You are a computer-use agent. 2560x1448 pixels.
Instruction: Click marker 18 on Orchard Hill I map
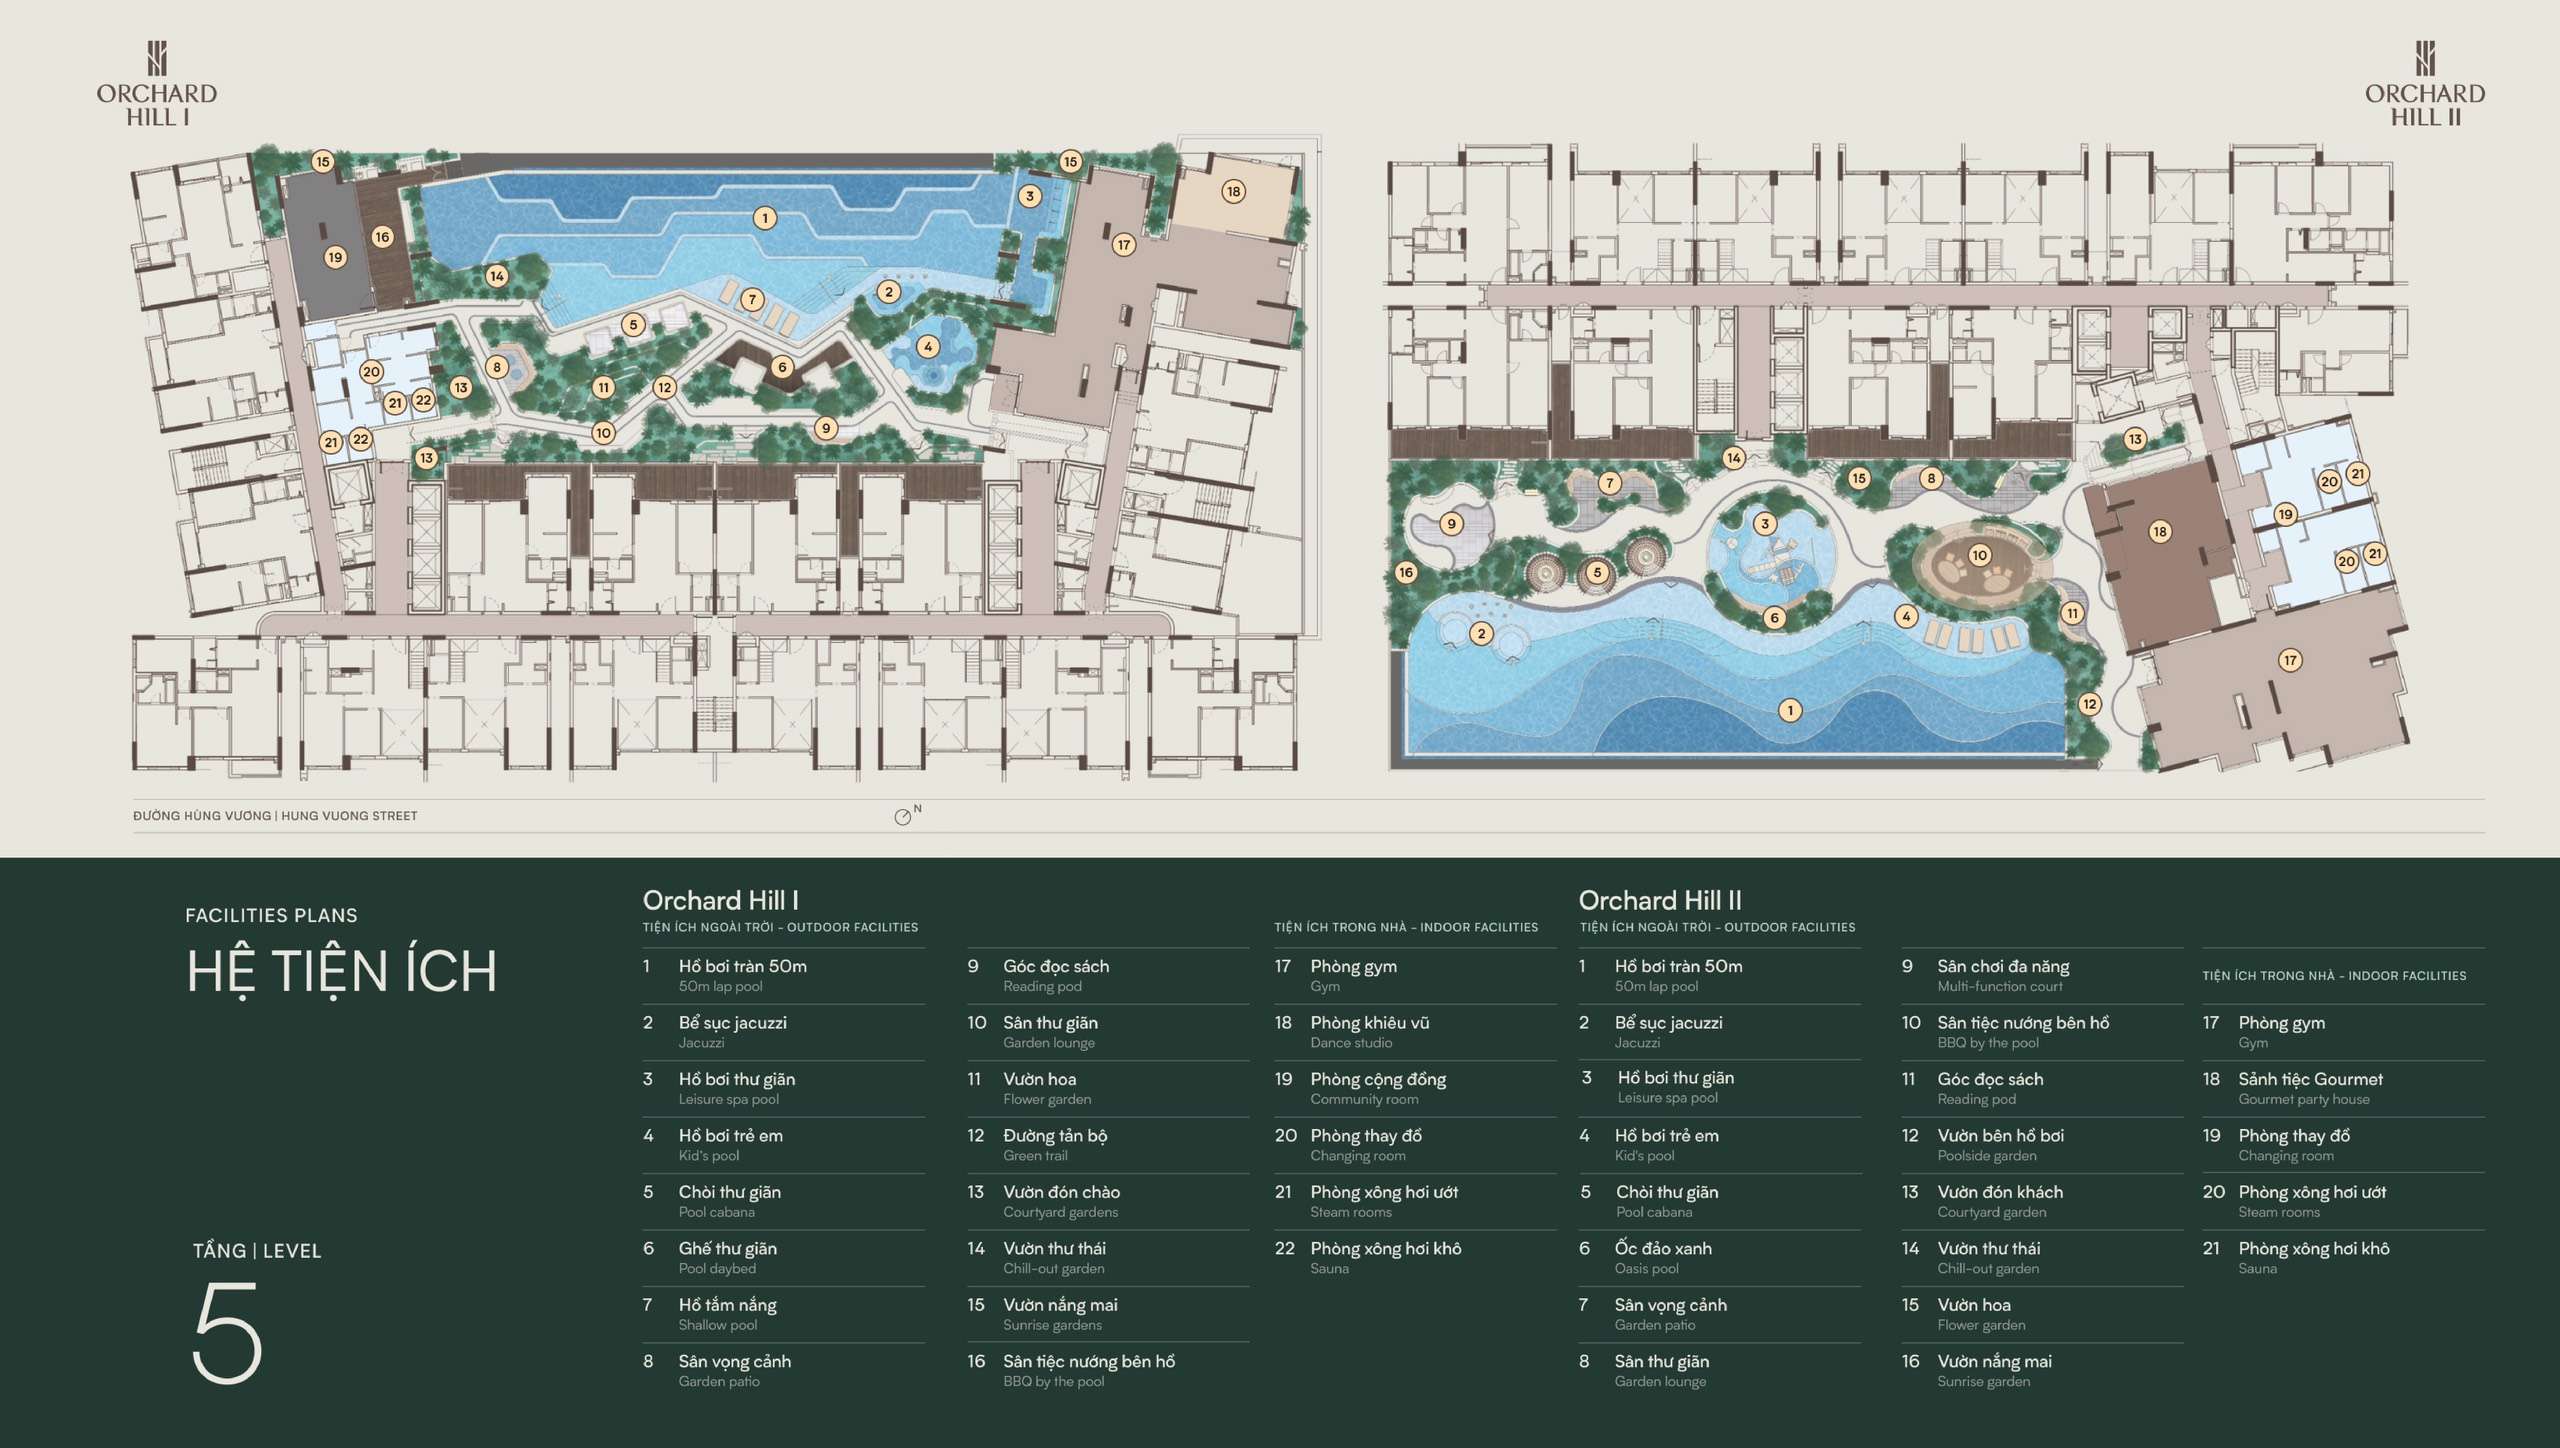point(1233,191)
